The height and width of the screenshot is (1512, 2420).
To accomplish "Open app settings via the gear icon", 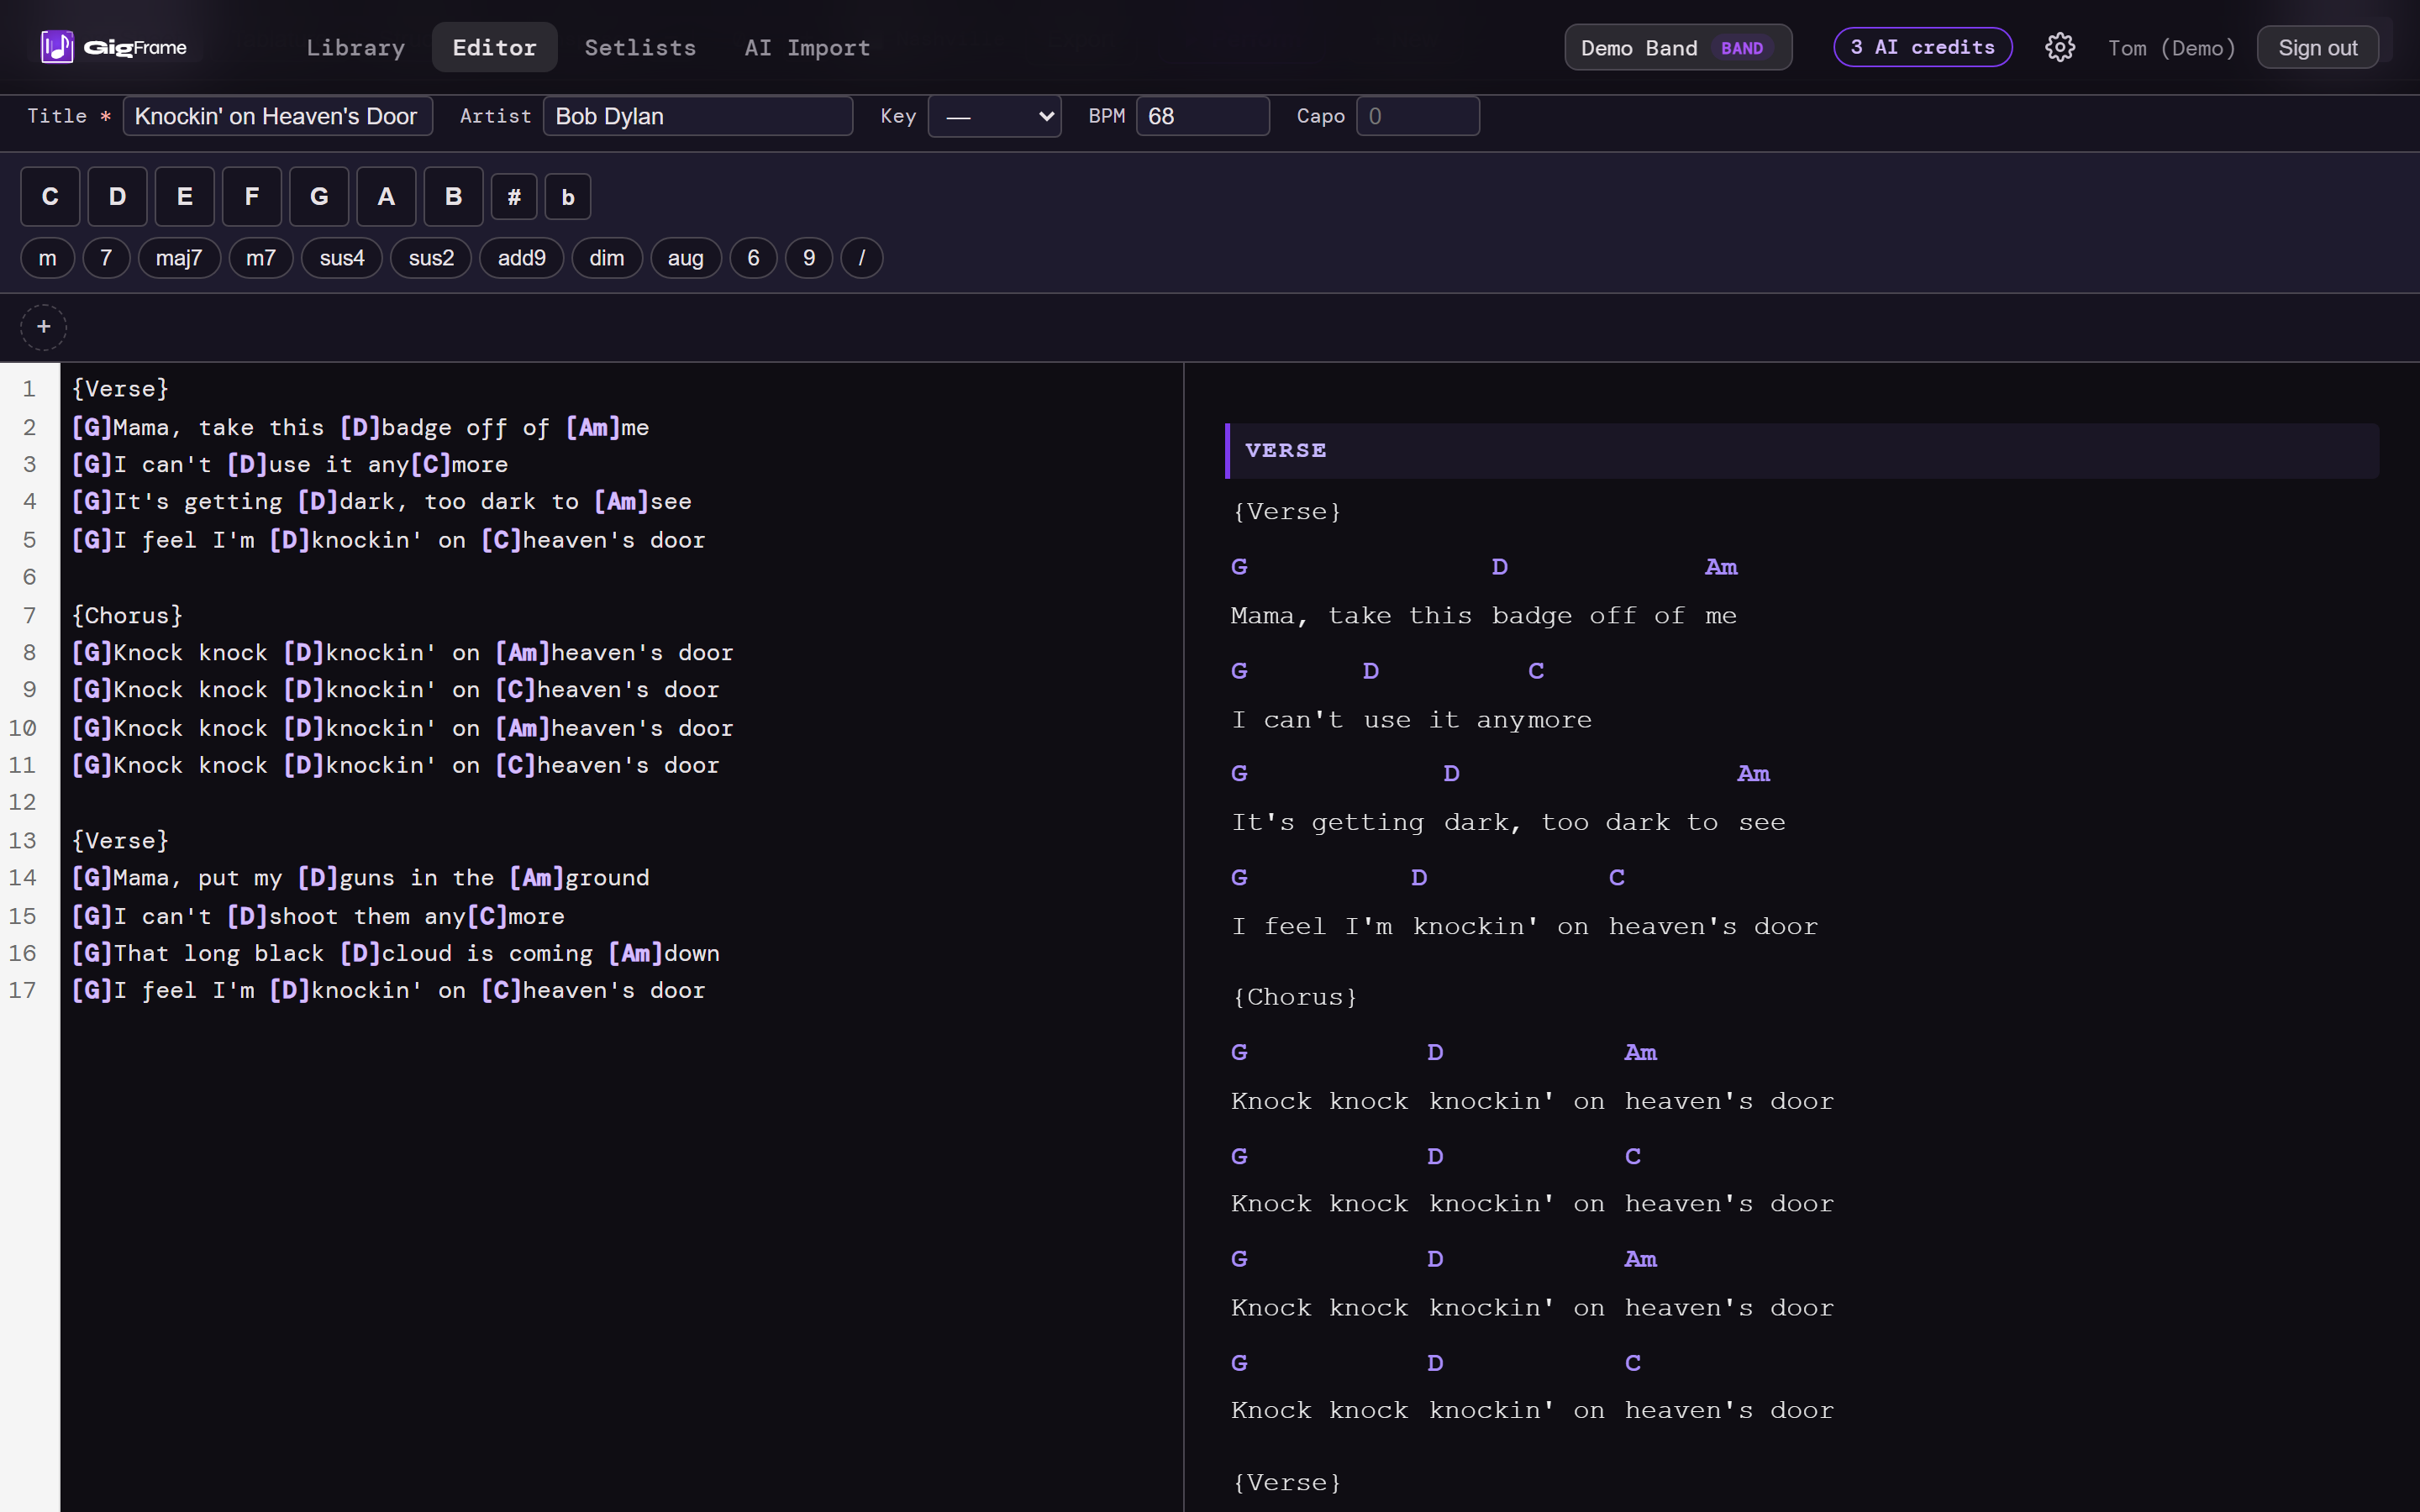I will point(2061,47).
